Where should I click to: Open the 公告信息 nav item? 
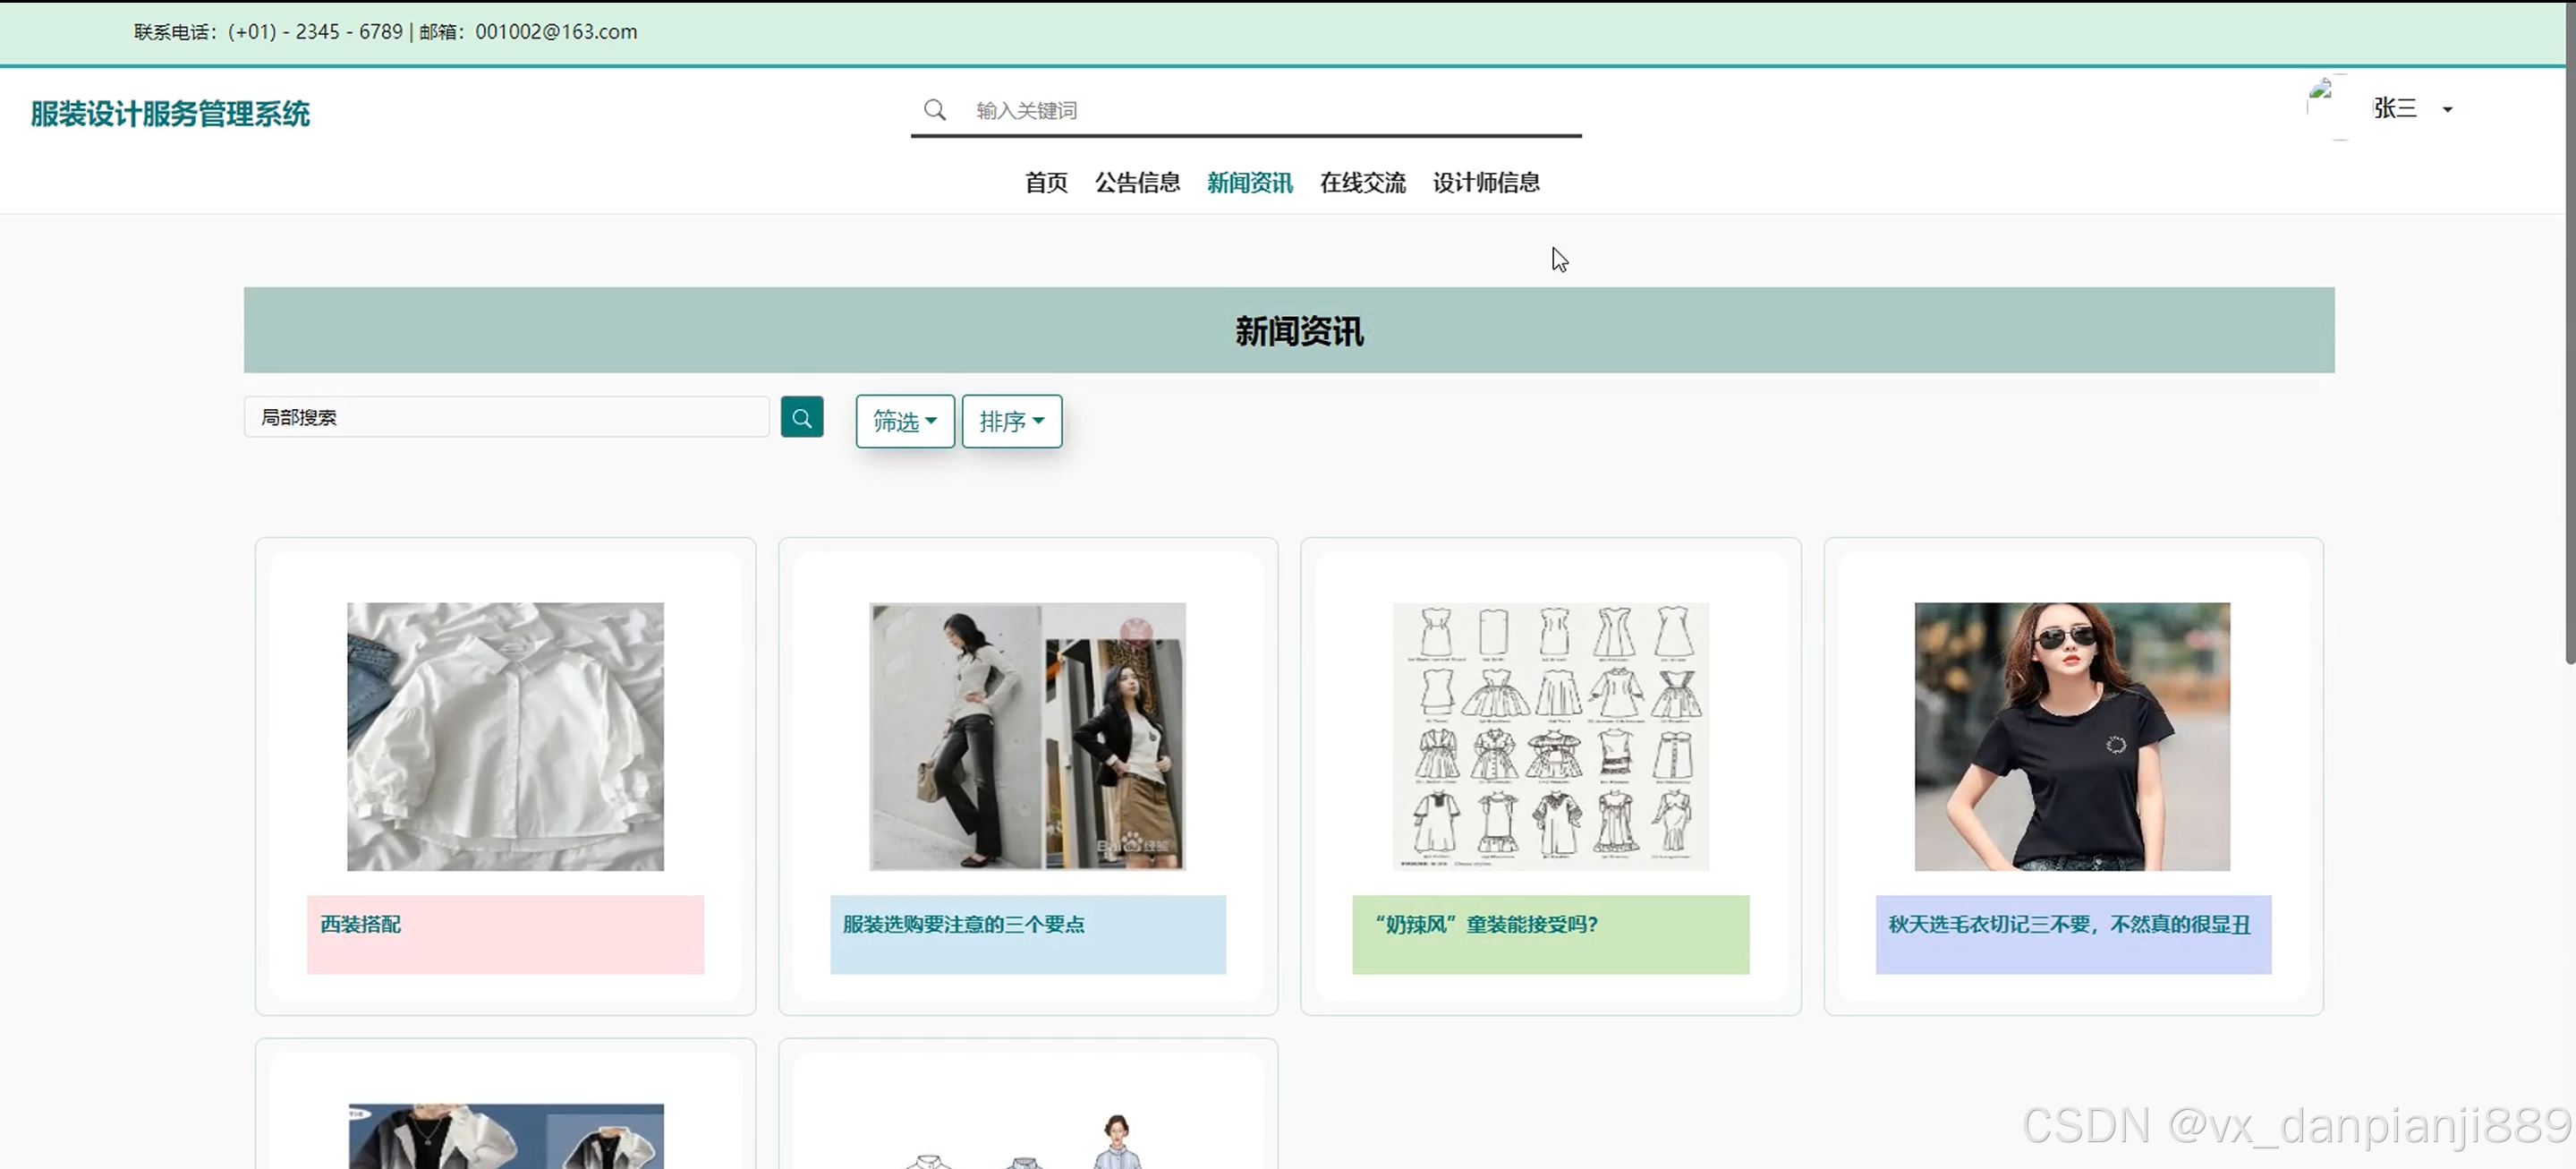point(1137,182)
